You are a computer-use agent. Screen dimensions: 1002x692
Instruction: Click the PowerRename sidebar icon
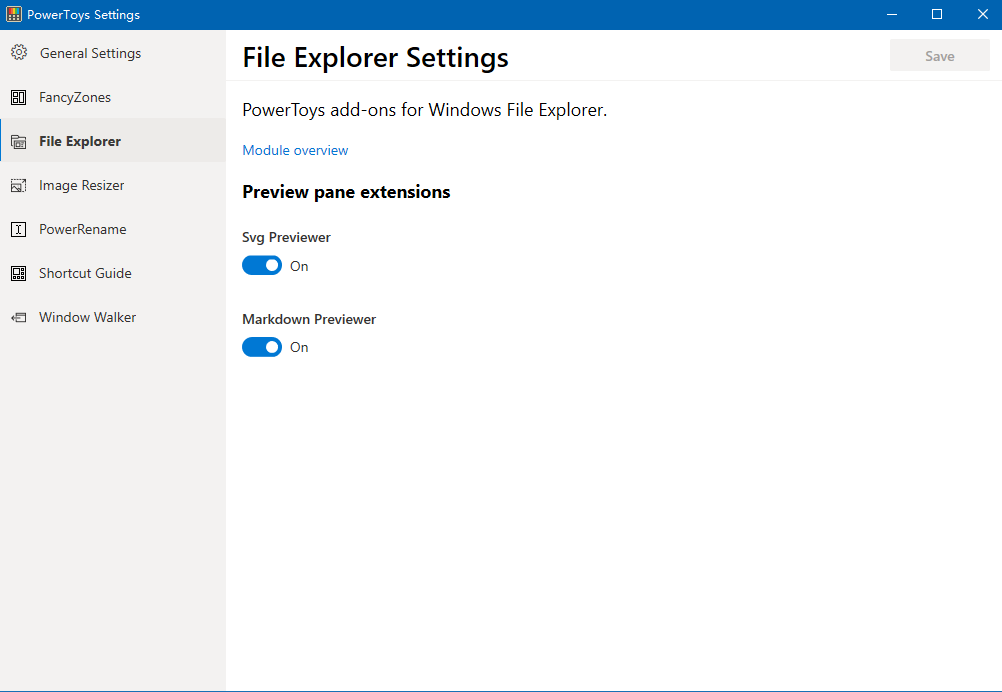(x=19, y=229)
